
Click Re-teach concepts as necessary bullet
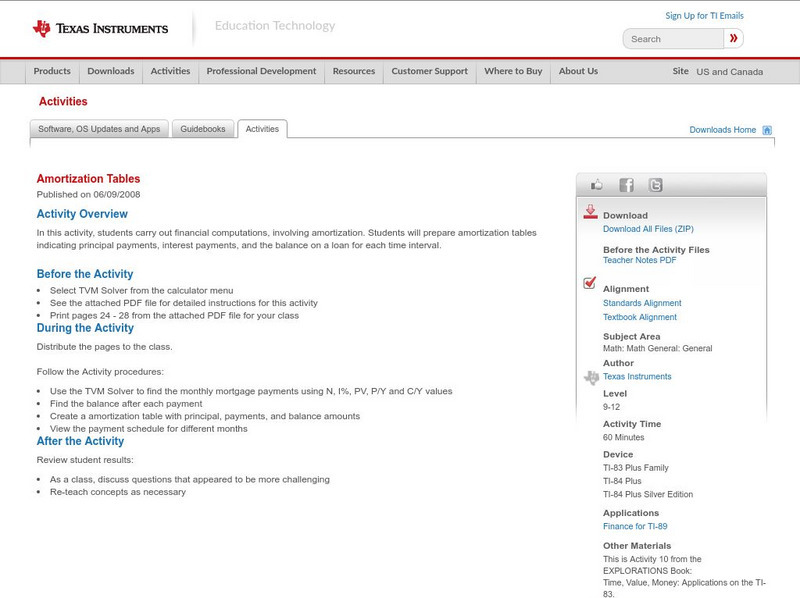(x=118, y=492)
